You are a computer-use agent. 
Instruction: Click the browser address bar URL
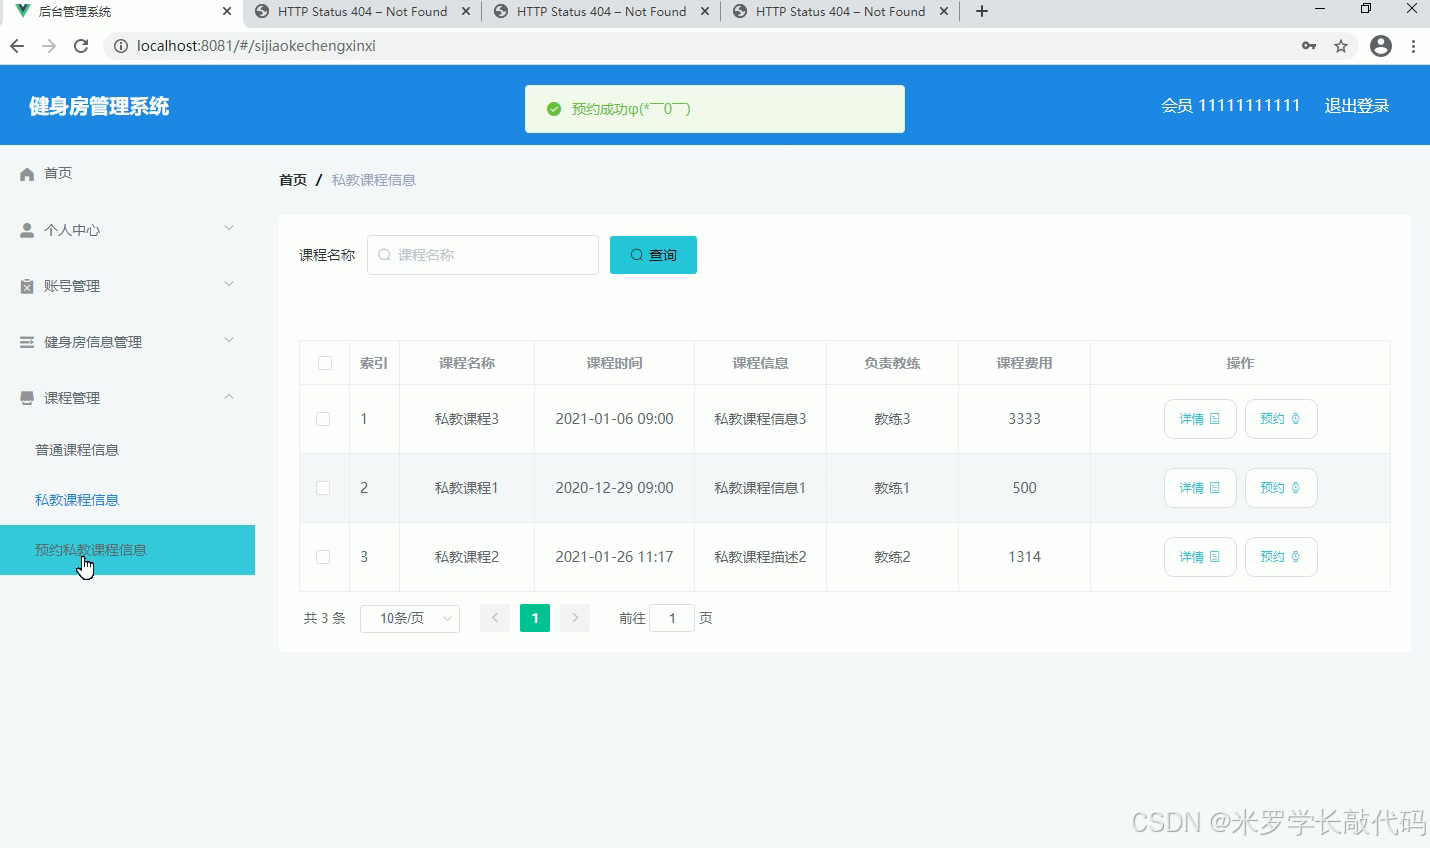pos(256,46)
